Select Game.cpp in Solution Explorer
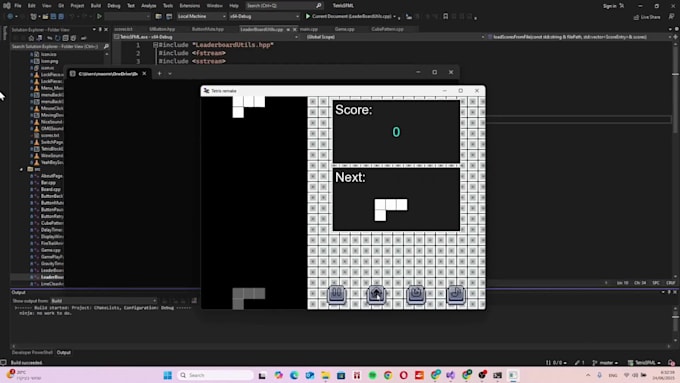Image resolution: width=680 pixels, height=383 pixels. (51, 250)
